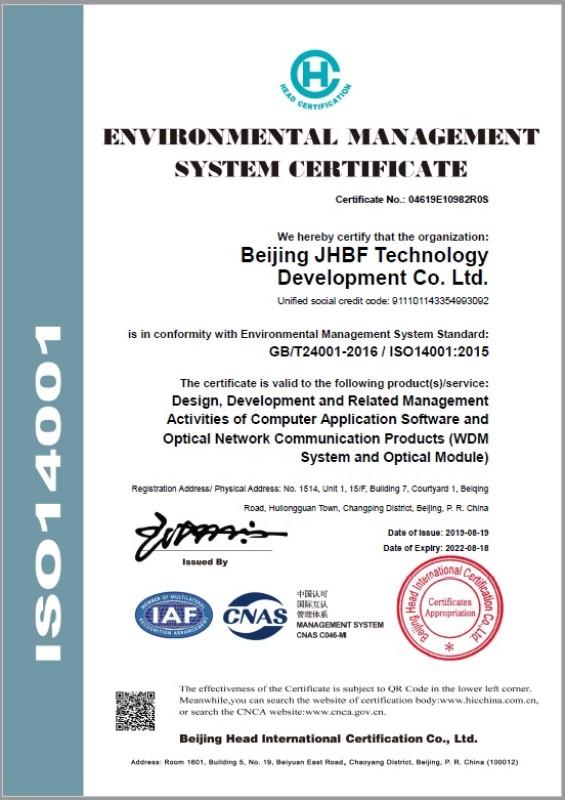Click the Environmental Management System Certificate title

coord(321,152)
